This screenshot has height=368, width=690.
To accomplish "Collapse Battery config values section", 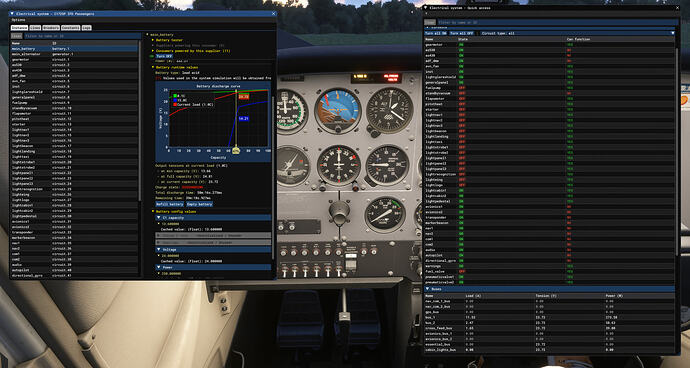I will (x=153, y=211).
